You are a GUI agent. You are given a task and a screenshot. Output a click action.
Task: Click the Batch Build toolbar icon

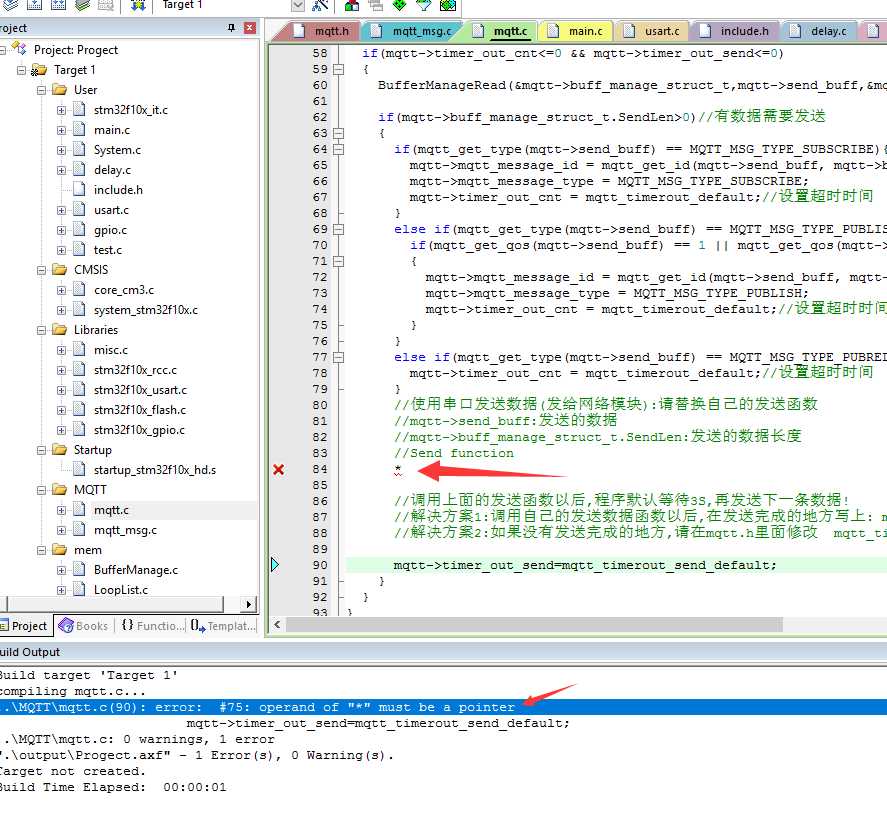[x=83, y=5]
